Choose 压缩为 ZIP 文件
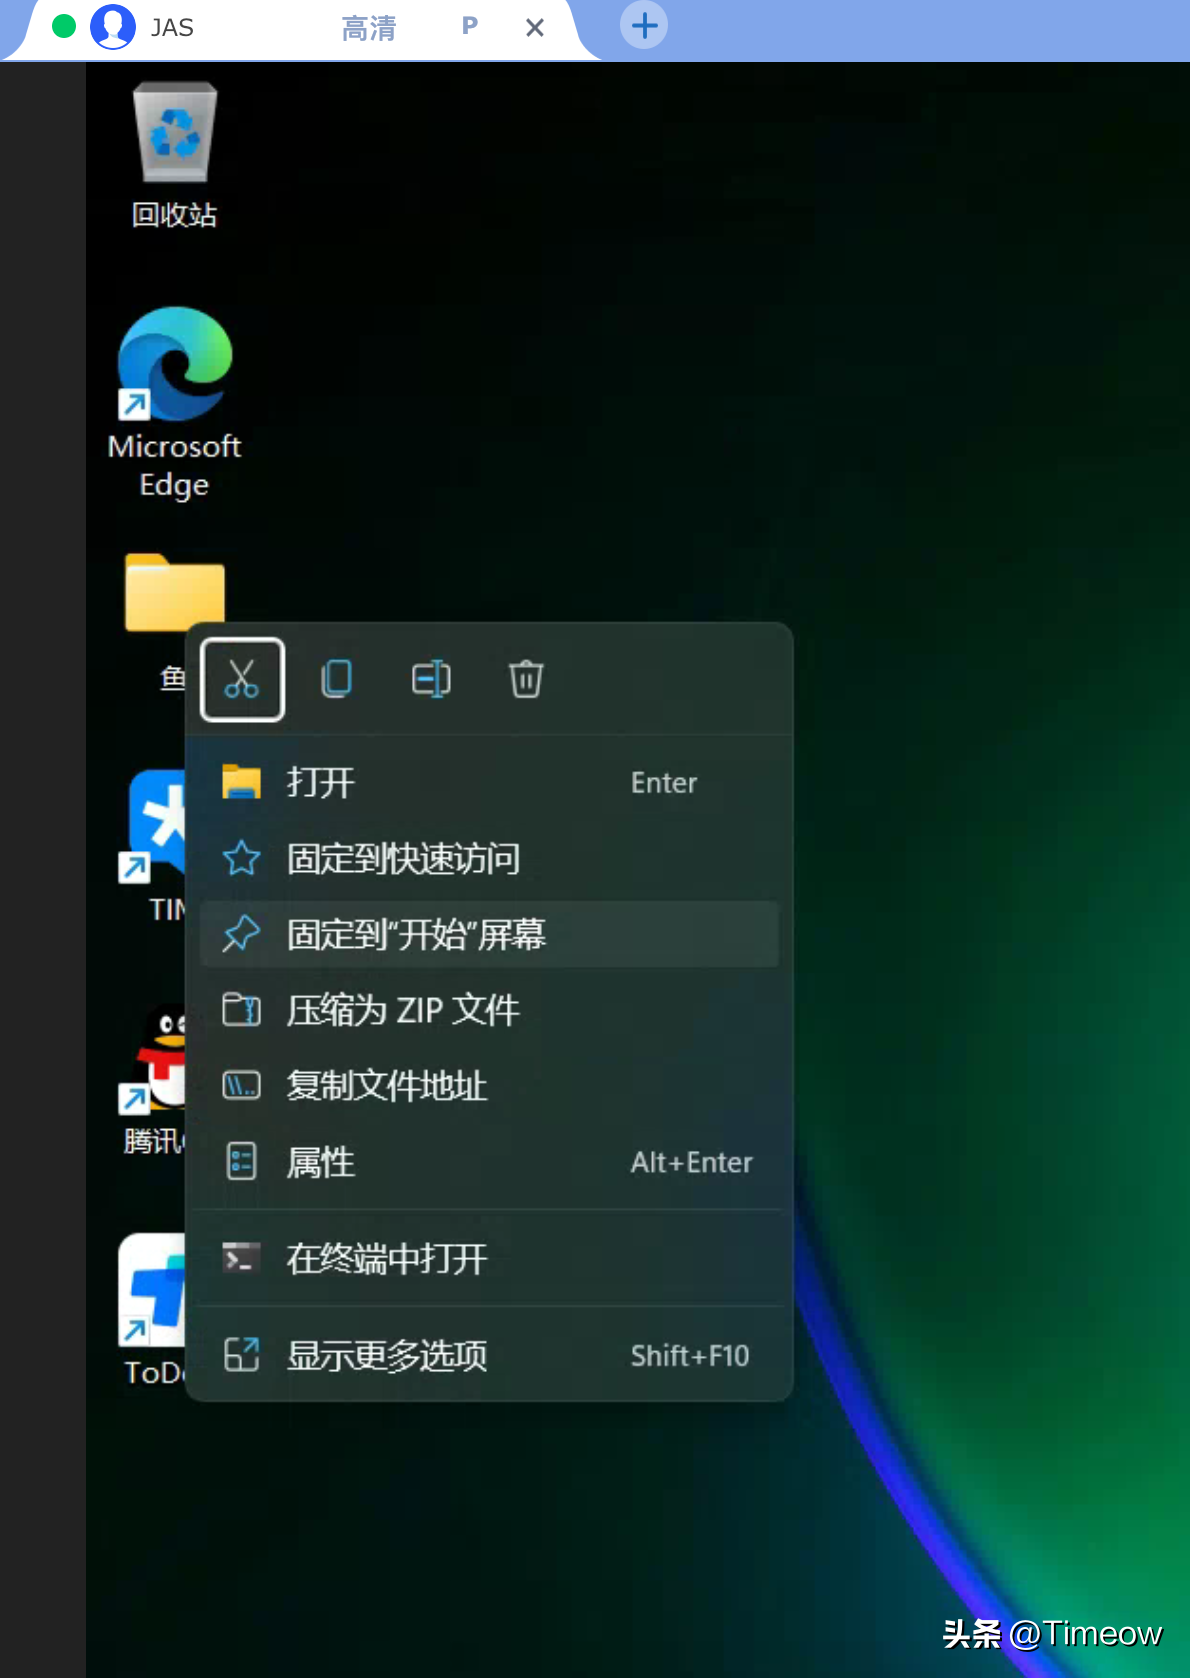 point(489,1010)
